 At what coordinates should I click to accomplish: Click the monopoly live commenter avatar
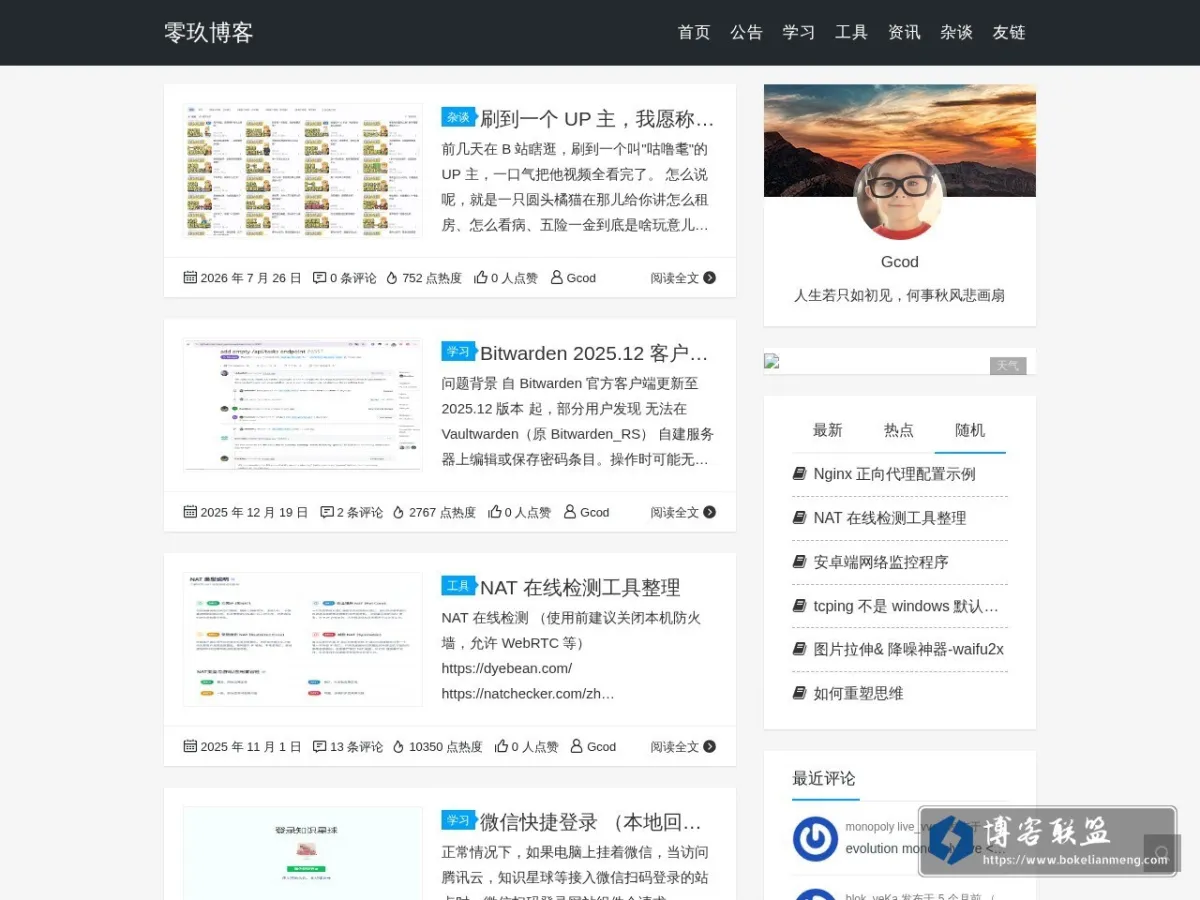(815, 839)
